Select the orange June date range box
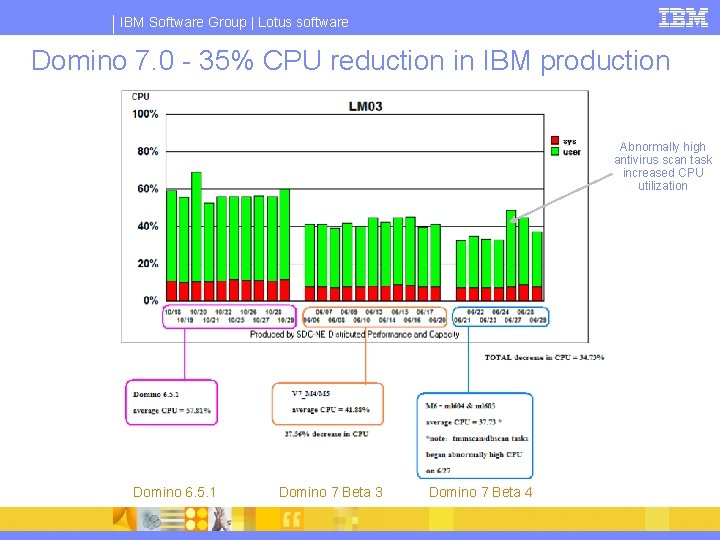The height and width of the screenshot is (540, 720). [x=375, y=316]
